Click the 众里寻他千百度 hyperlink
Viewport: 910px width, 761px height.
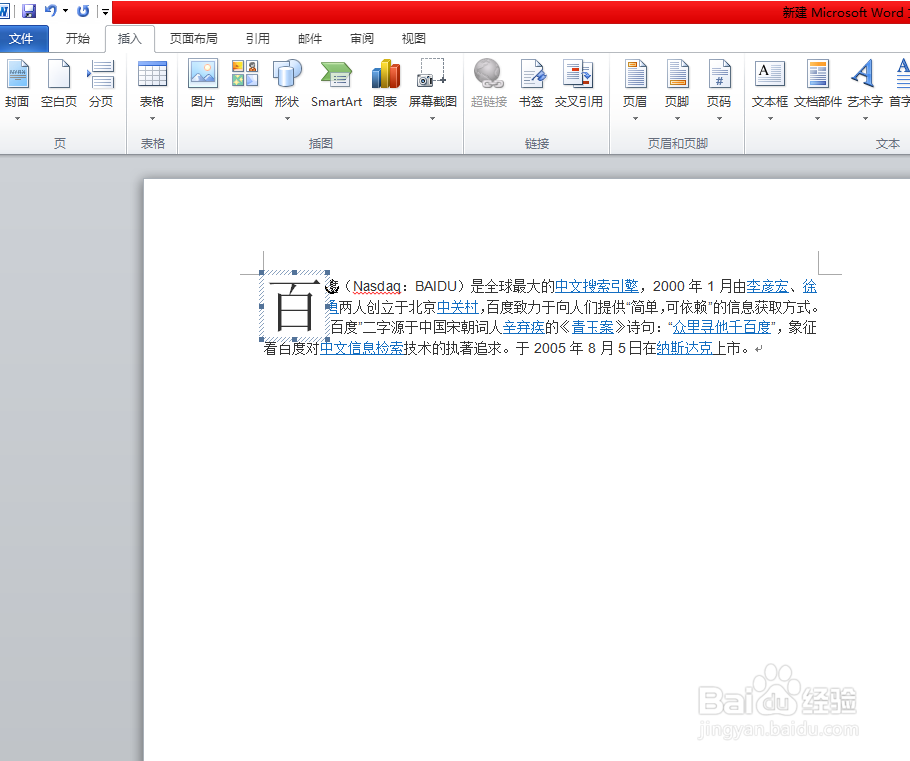[x=721, y=327]
